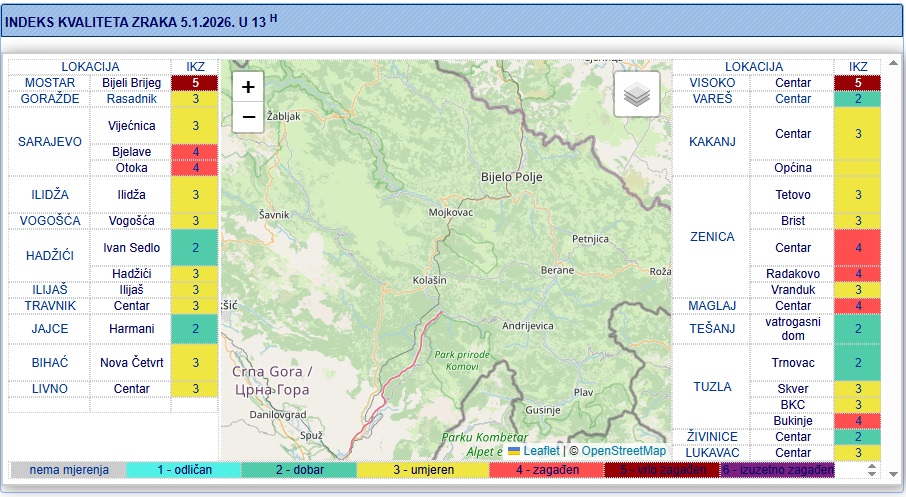Click the '3 - umjeren' legend swatch
The image size is (906, 497).
pos(423,470)
